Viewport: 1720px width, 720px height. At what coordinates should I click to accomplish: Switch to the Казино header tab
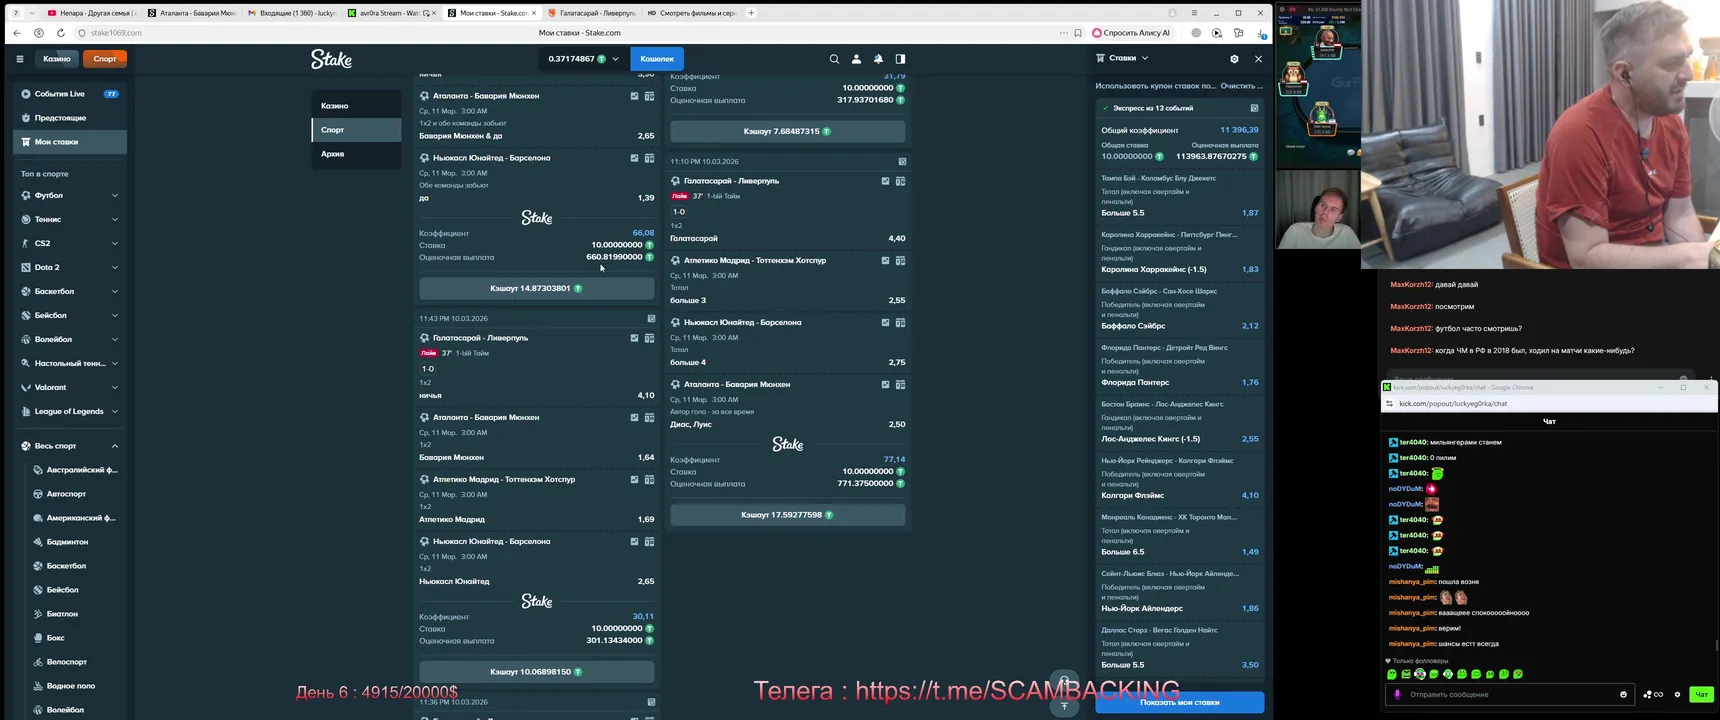tap(56, 59)
